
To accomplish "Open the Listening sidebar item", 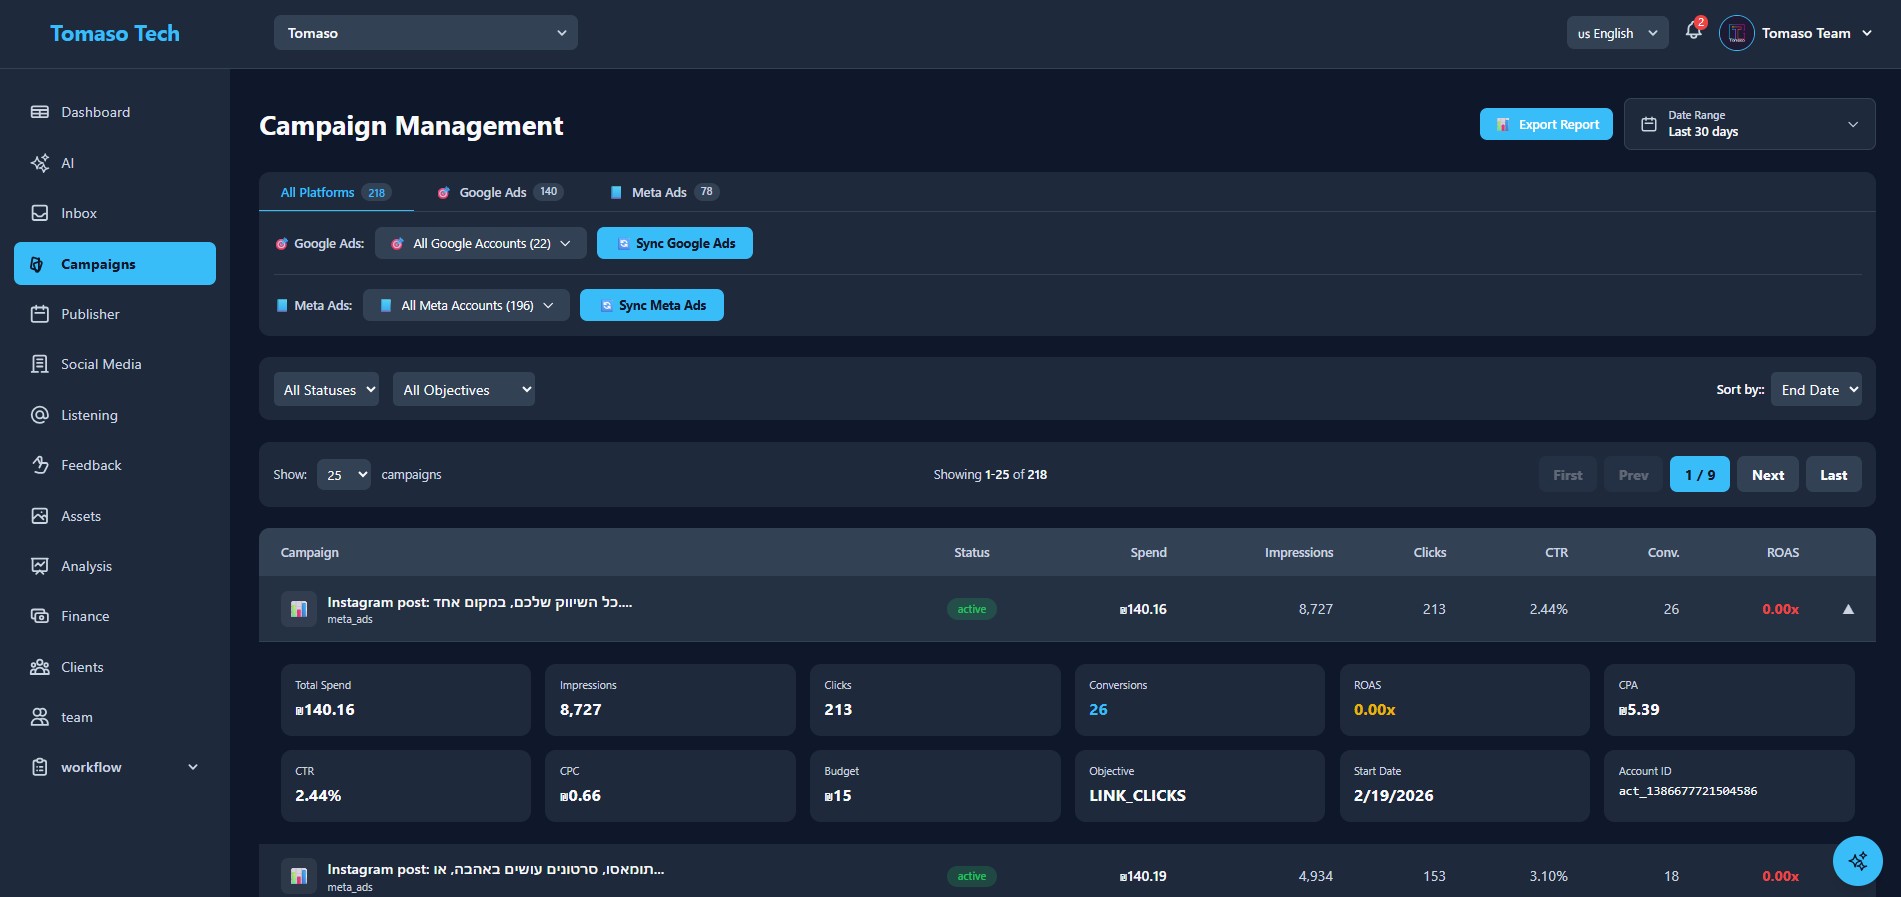I will [88, 415].
